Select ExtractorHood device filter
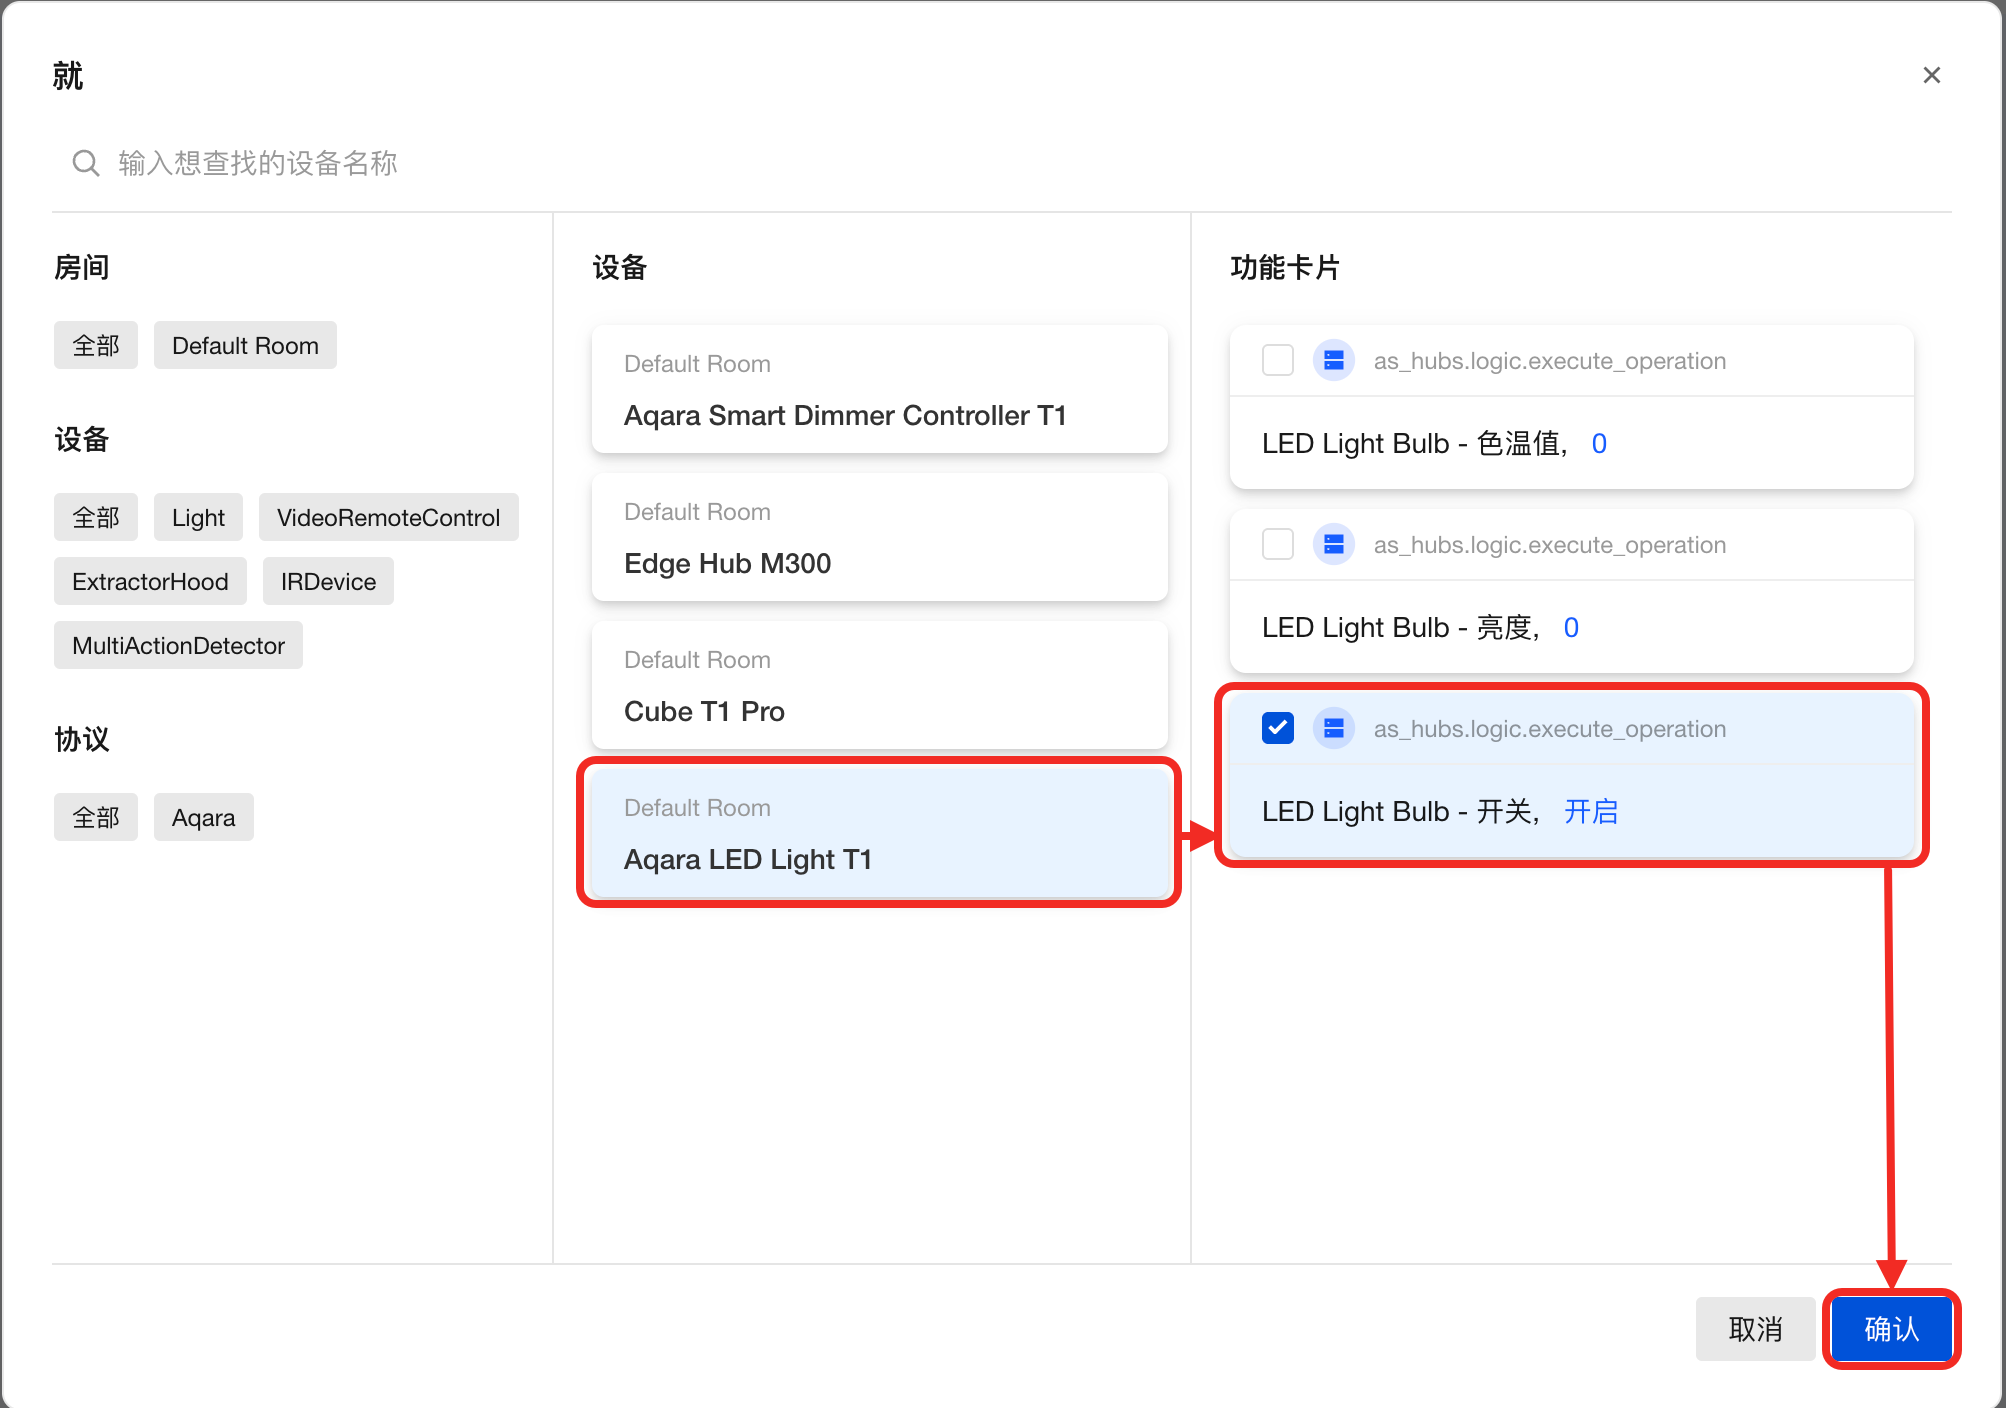 coord(150,581)
